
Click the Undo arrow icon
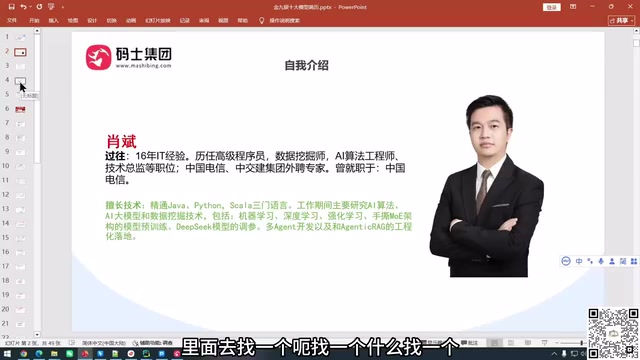pyautogui.click(x=23, y=7)
